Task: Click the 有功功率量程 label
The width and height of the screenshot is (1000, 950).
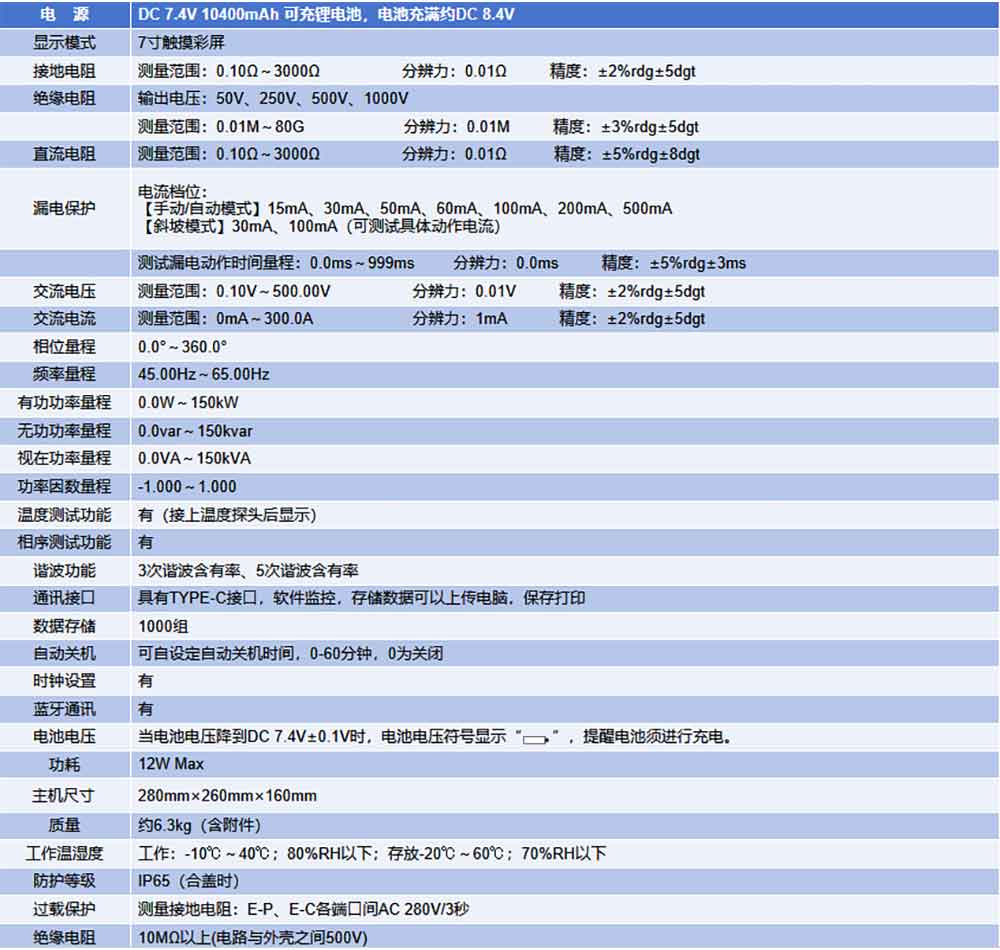Action: click(64, 402)
